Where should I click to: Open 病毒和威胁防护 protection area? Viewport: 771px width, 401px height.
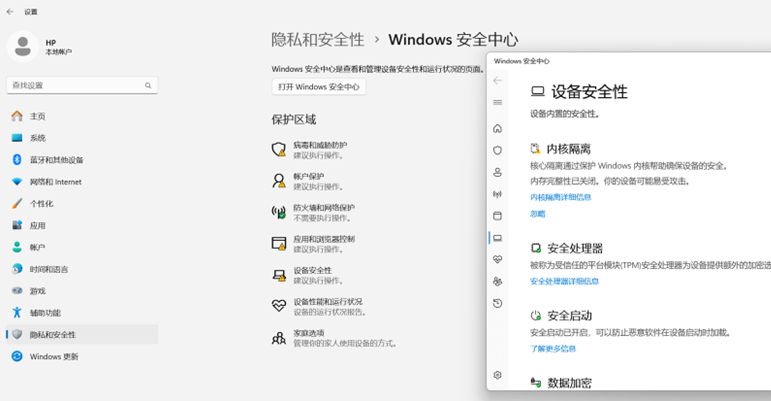tap(310, 150)
